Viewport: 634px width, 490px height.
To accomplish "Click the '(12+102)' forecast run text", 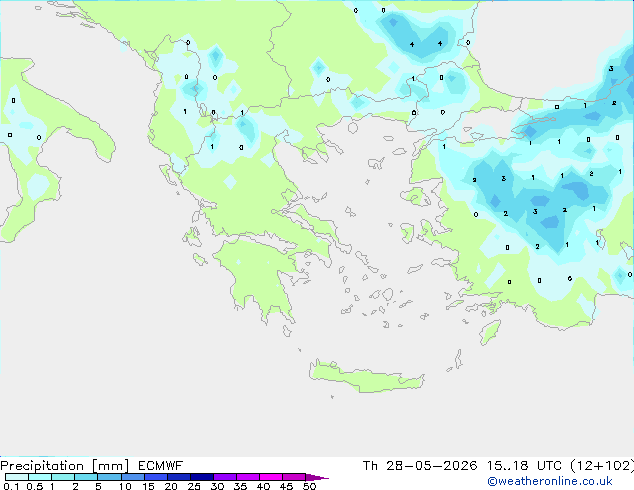I will point(602,466).
